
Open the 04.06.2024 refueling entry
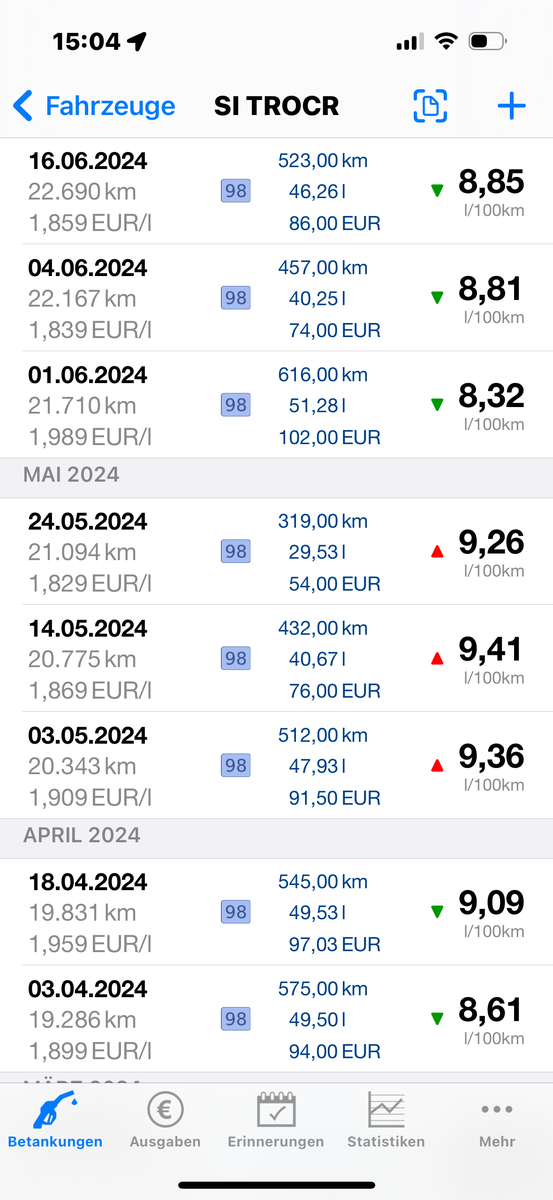tap(276, 298)
